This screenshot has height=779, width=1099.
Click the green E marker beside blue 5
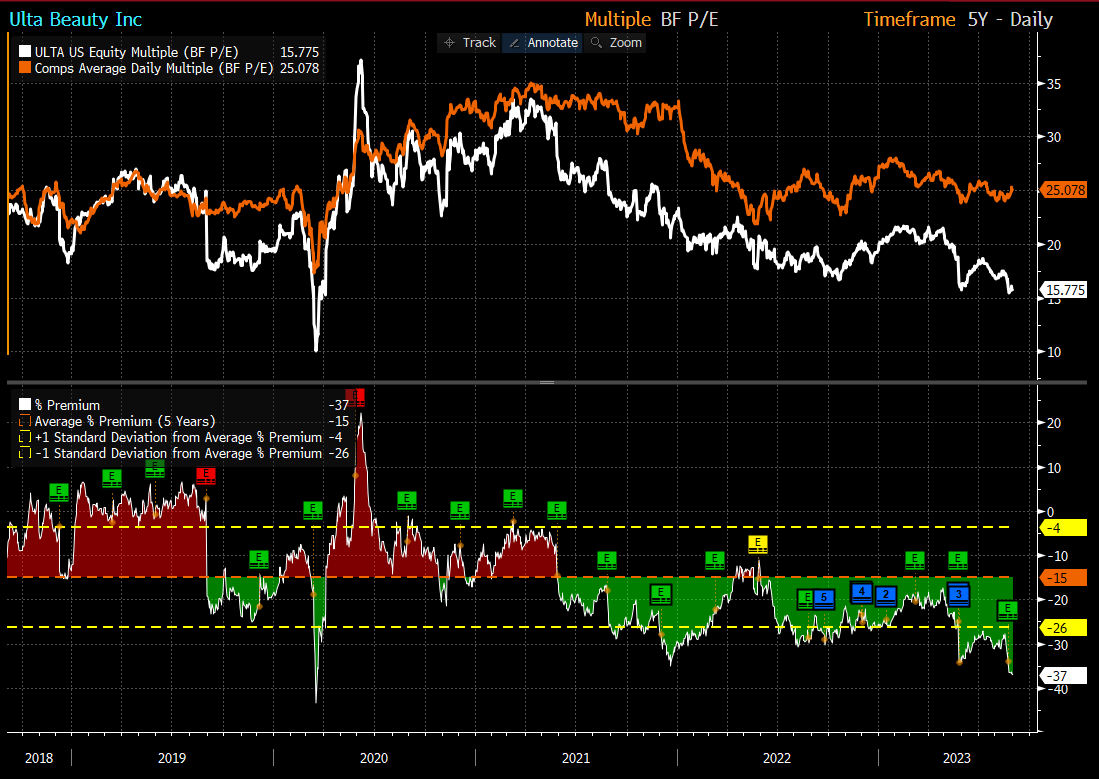(x=806, y=599)
